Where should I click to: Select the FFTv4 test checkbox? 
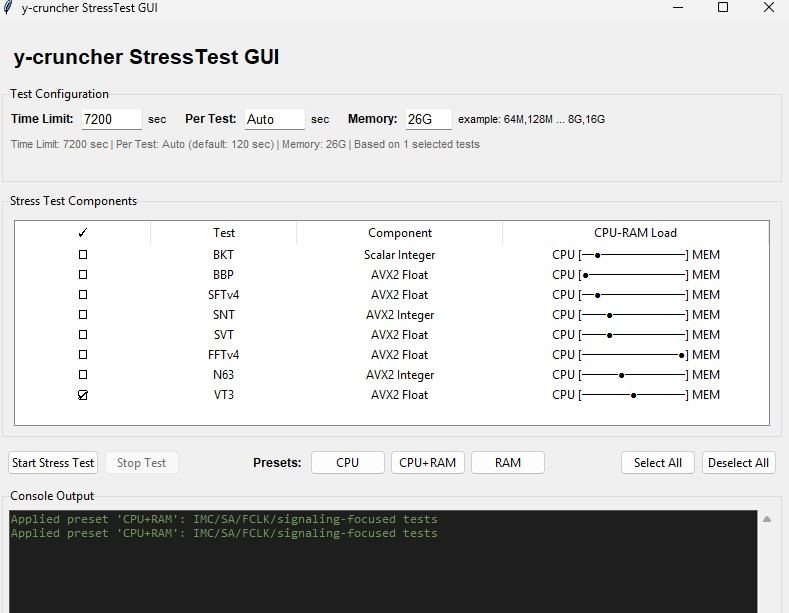(83, 355)
